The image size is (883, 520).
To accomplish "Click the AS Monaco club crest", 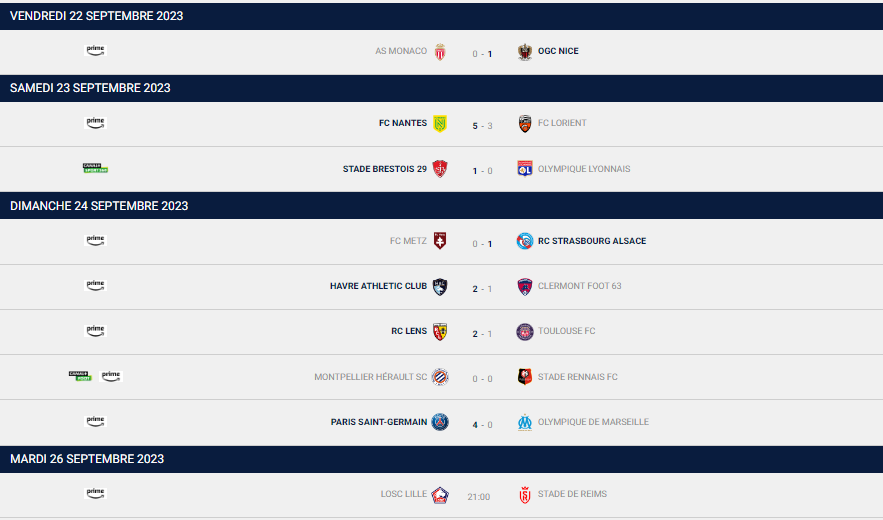I will click(440, 52).
